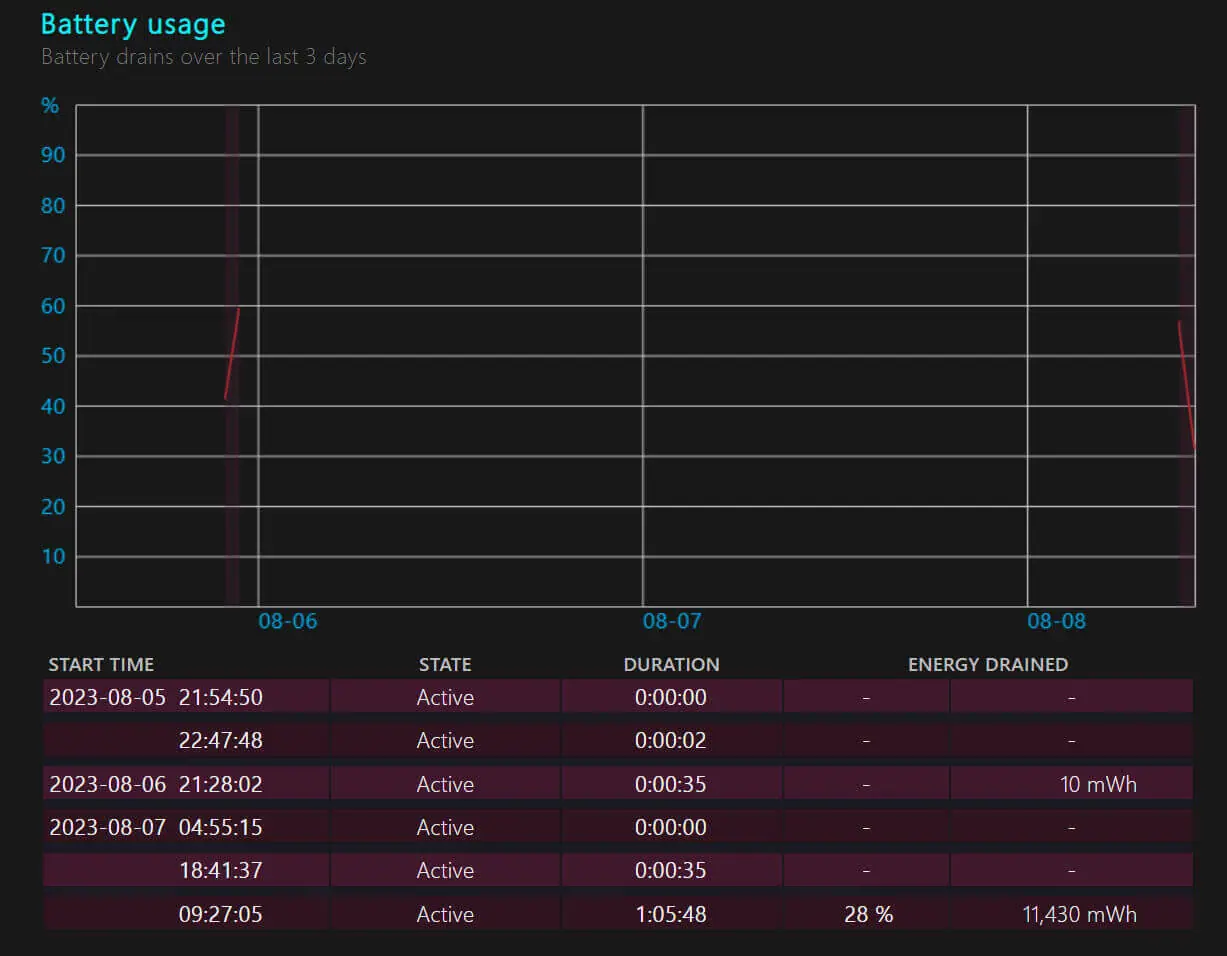1227x956 pixels.
Task: Select the row starting at 18:41:37
Action: (618, 870)
